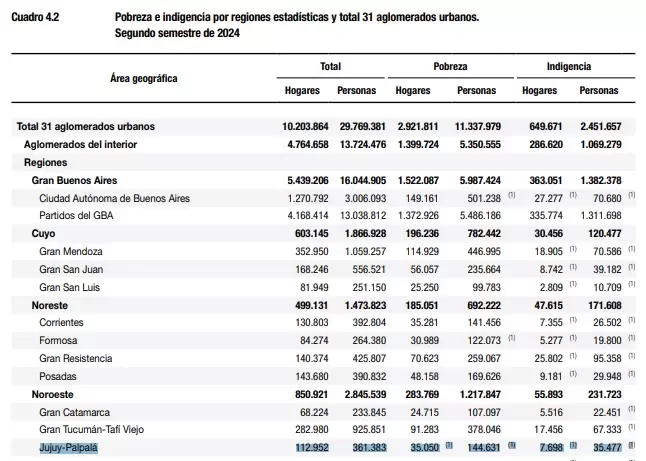Click the Posadas row label
This screenshot has height=461, width=646.
point(58,376)
